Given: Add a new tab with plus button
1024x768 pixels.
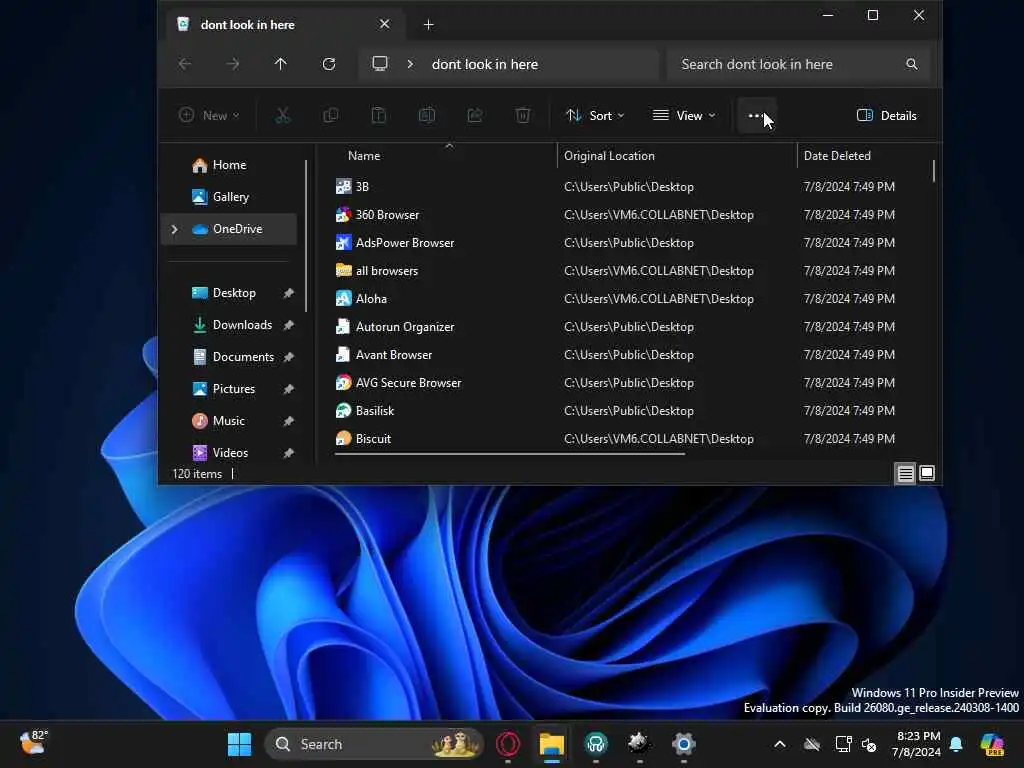Looking at the screenshot, I should [x=428, y=25].
